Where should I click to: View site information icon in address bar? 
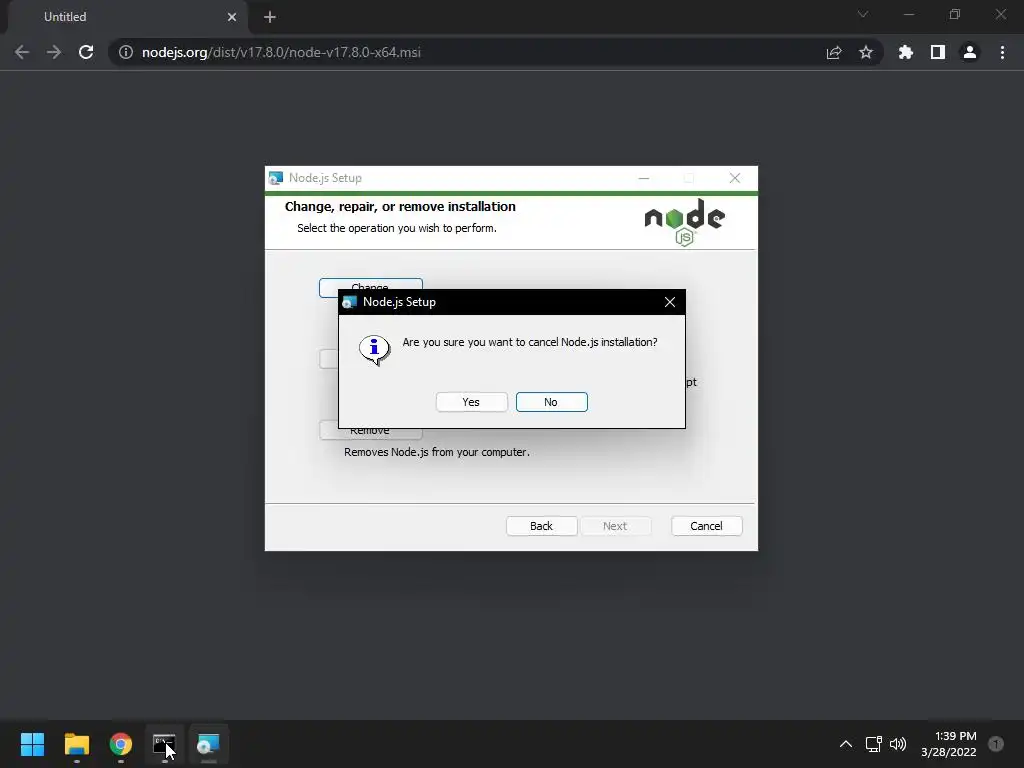point(126,52)
